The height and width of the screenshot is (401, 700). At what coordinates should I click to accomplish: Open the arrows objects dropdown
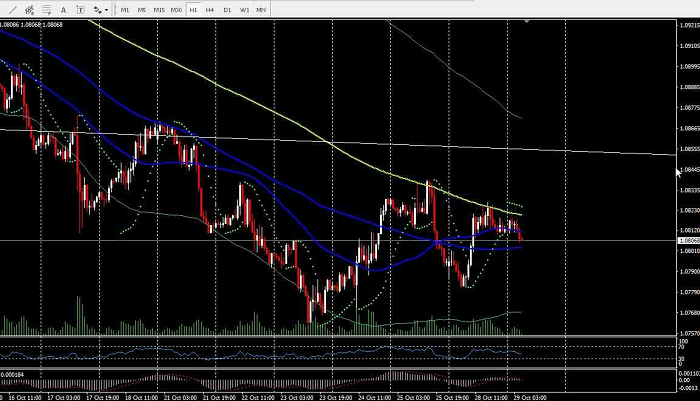(100, 9)
